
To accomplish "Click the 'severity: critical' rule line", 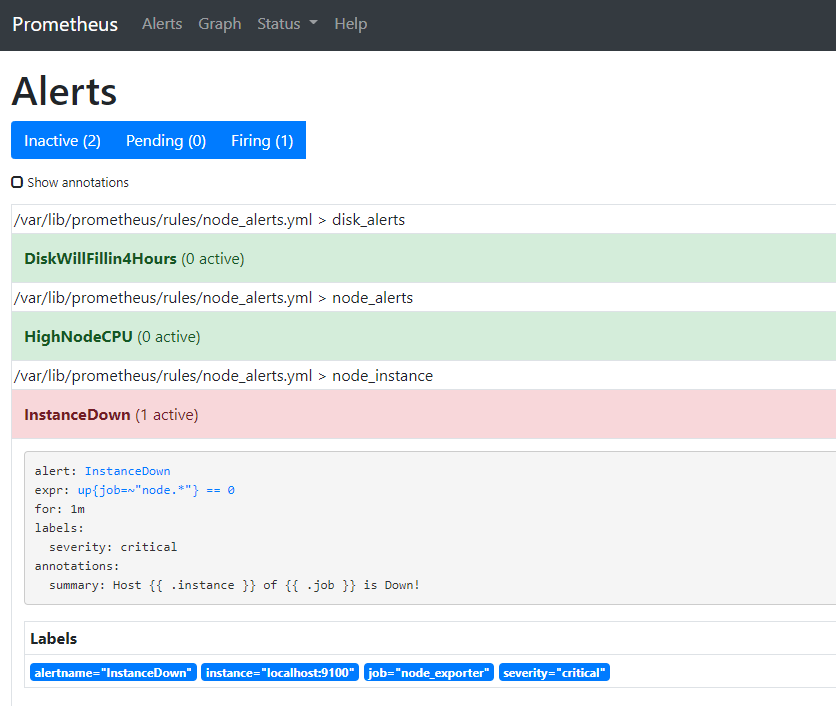I will point(113,547).
